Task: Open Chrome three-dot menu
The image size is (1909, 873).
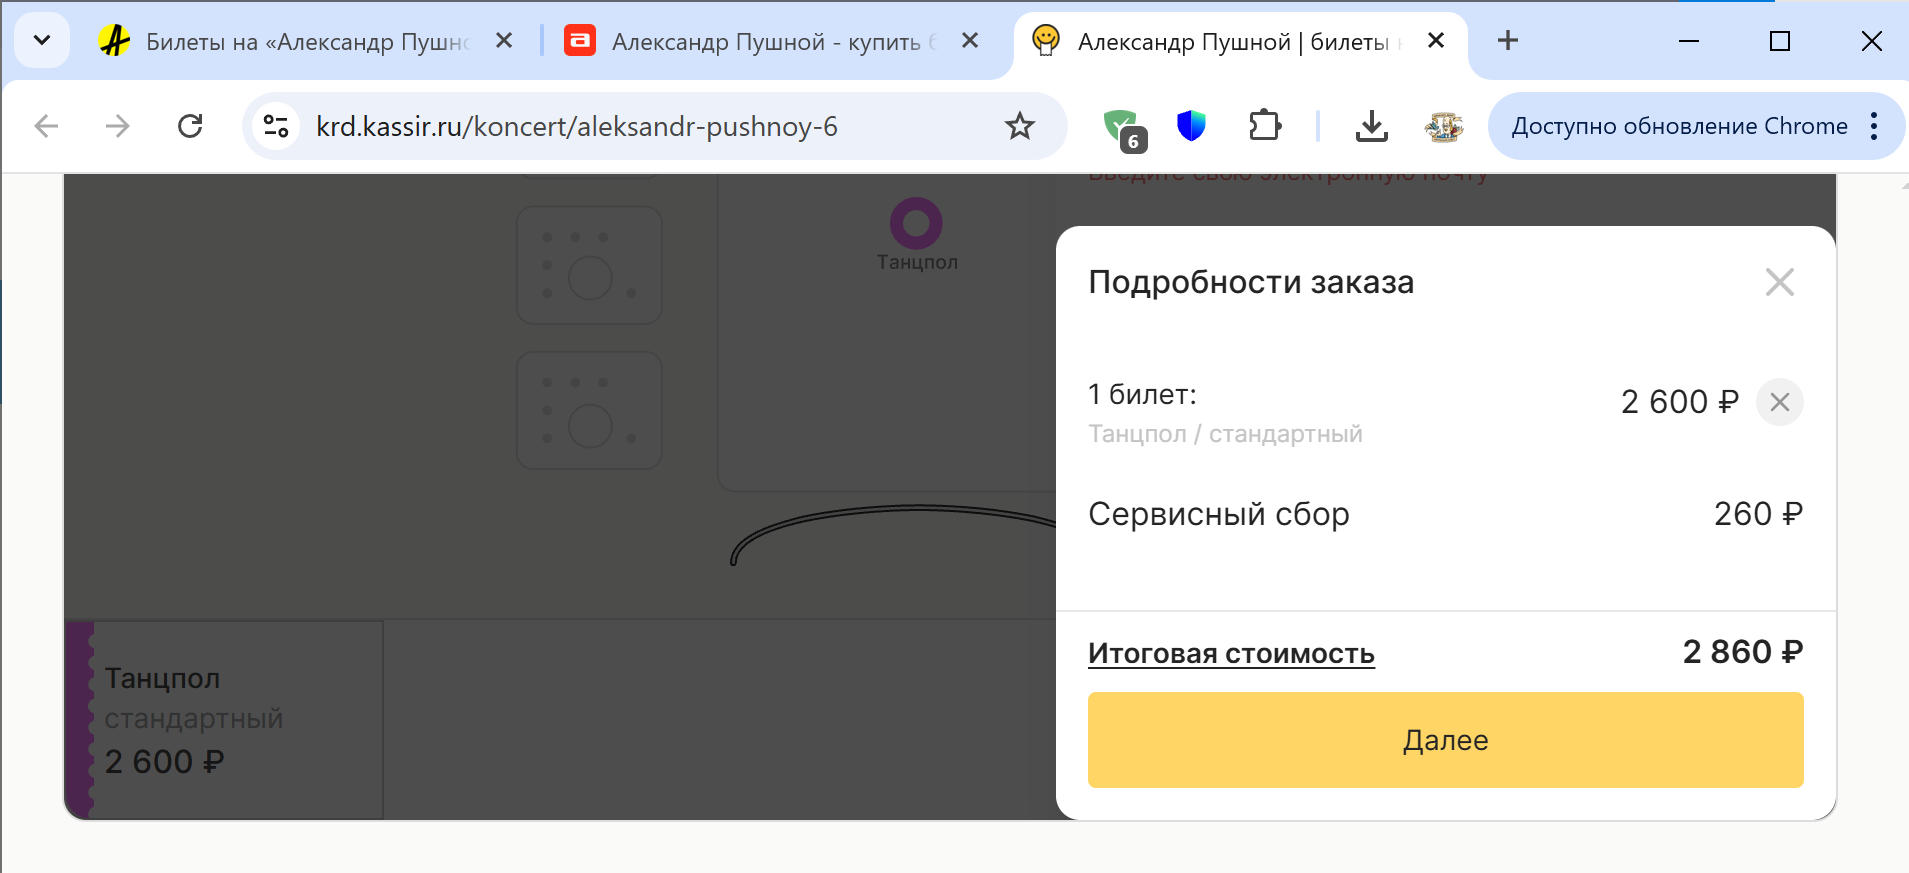Action: click(x=1873, y=126)
